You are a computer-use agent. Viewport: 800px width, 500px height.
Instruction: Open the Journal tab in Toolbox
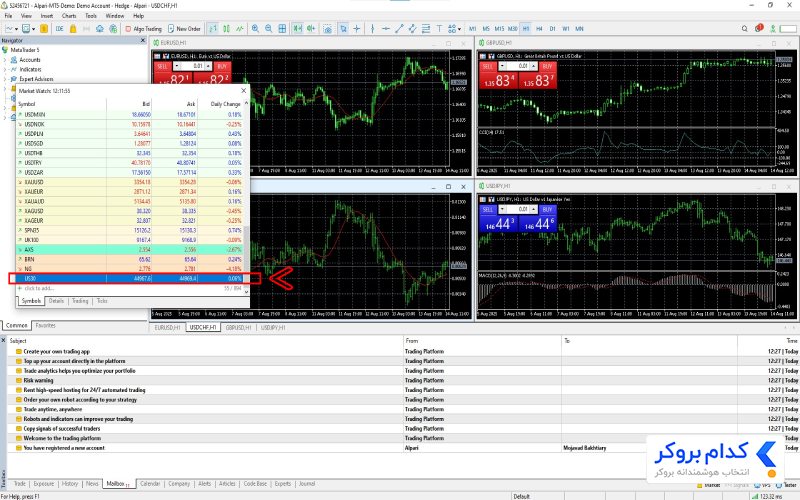pyautogui.click(x=307, y=484)
